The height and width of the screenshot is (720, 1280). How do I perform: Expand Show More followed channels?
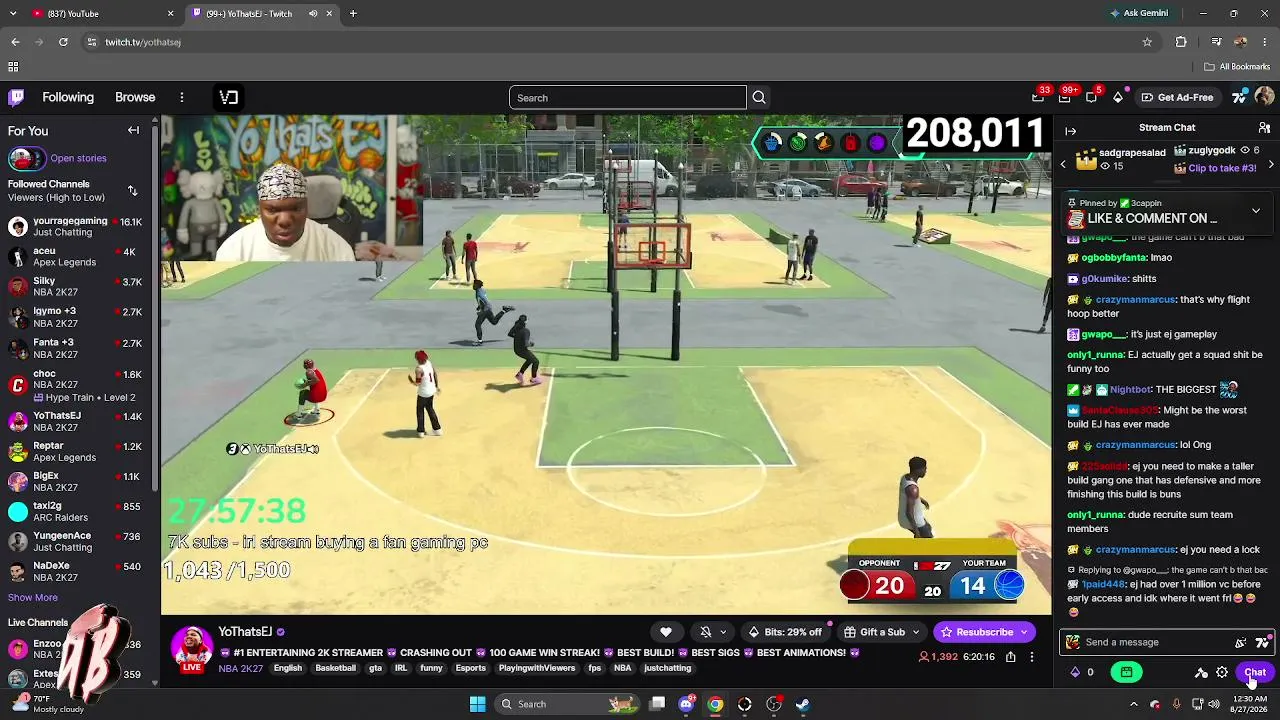click(x=33, y=597)
